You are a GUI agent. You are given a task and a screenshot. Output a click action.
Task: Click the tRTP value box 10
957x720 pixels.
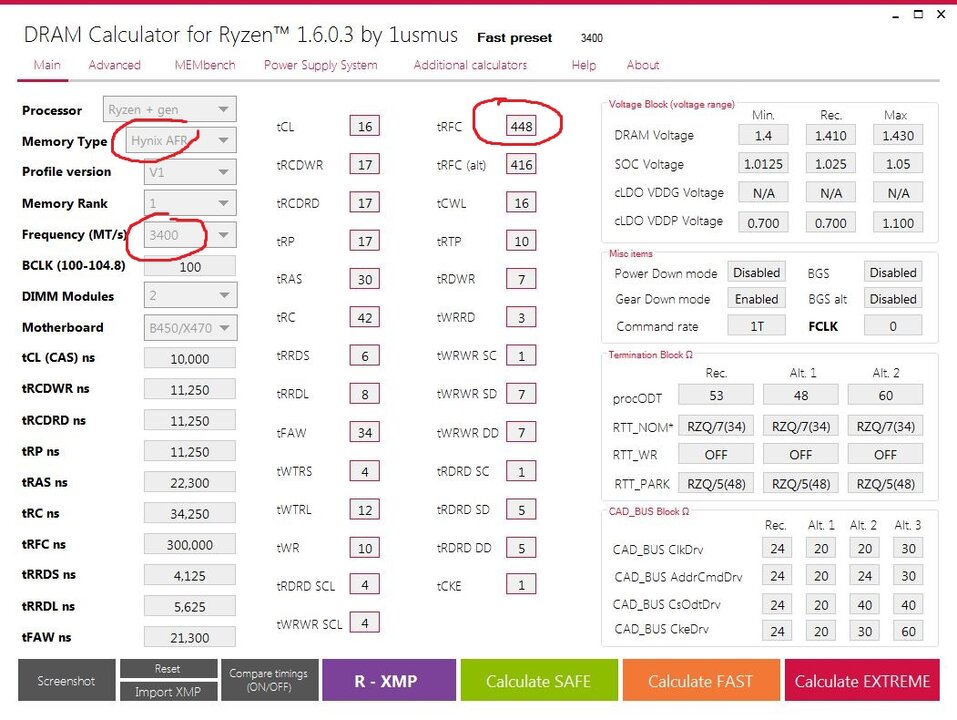[x=521, y=241]
